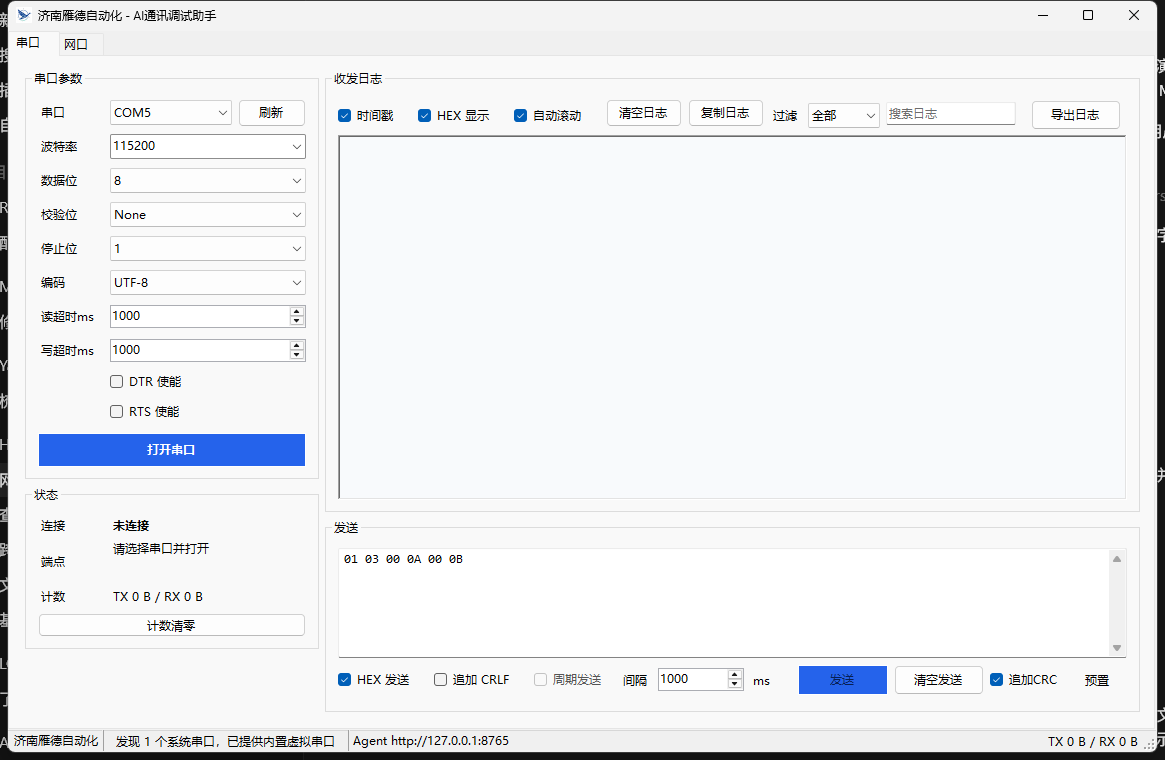Decrease 读超时ms with the down arrow
Viewport: 1165px width, 760px height.
296,322
